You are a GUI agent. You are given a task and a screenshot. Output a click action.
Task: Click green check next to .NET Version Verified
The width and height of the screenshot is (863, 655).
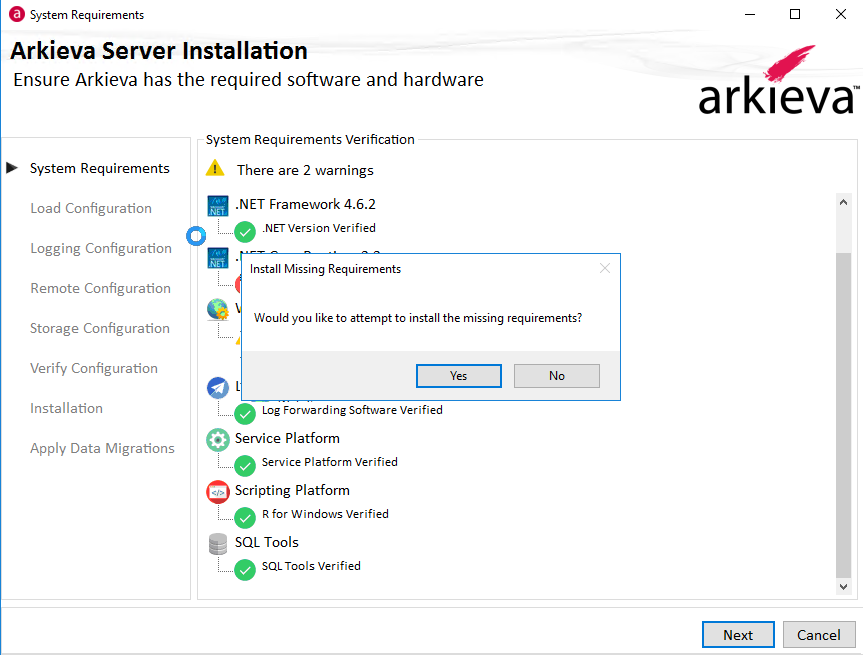[x=245, y=232]
